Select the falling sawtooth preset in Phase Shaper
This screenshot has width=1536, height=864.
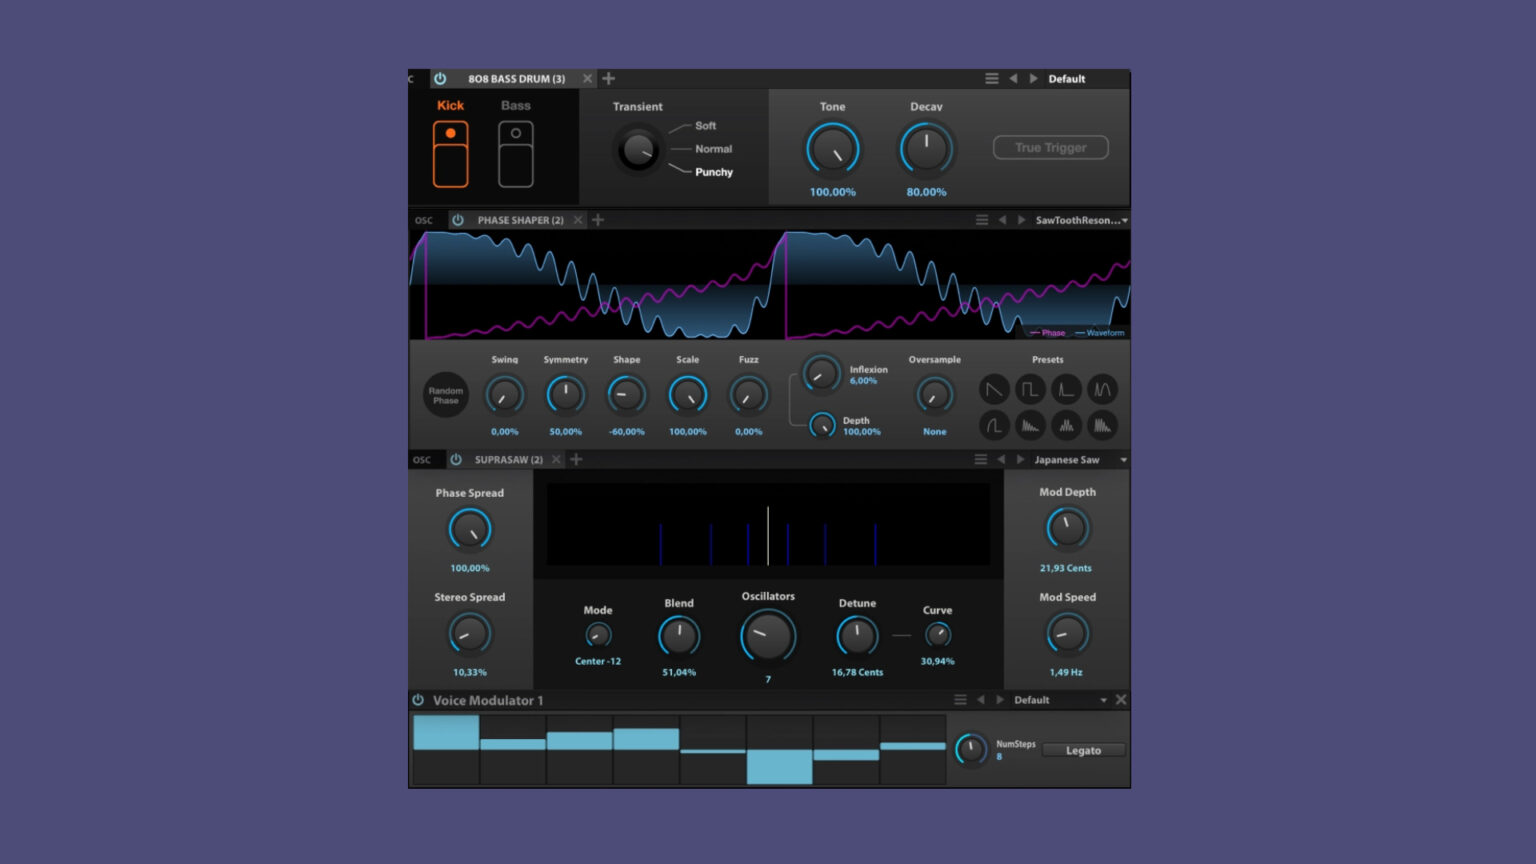(x=994, y=389)
